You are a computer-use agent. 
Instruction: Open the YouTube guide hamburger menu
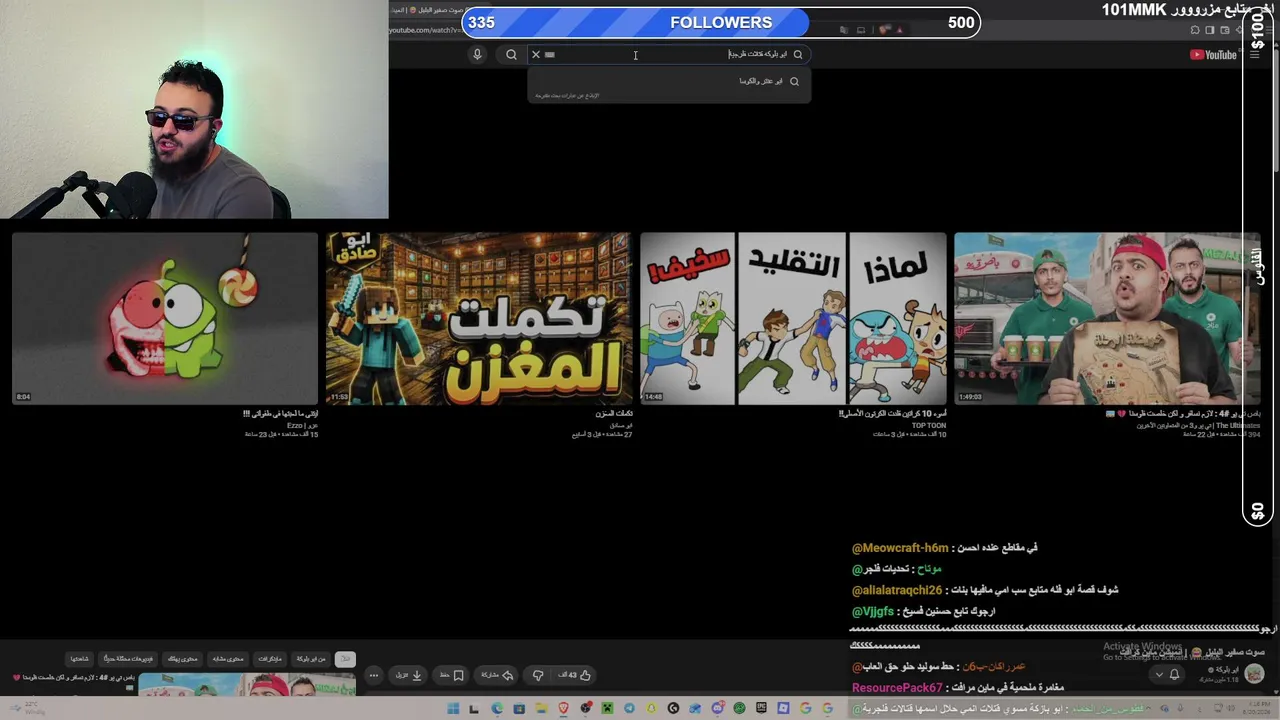tap(1255, 55)
